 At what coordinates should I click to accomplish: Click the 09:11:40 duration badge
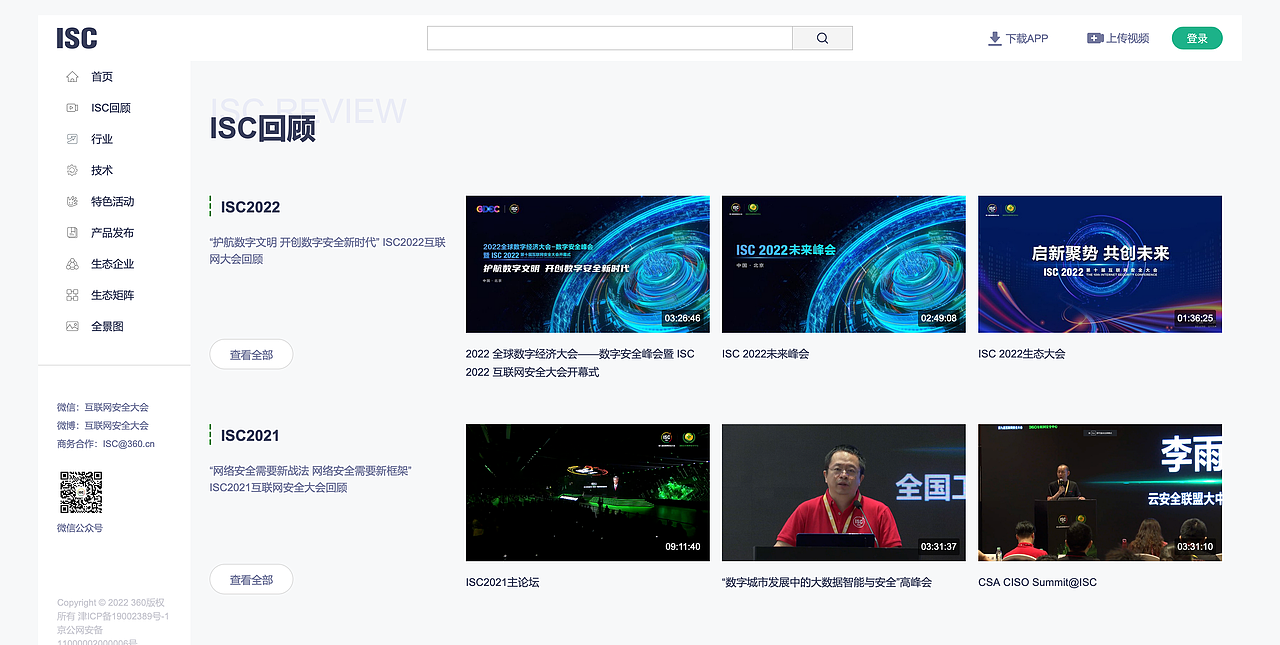(x=682, y=546)
